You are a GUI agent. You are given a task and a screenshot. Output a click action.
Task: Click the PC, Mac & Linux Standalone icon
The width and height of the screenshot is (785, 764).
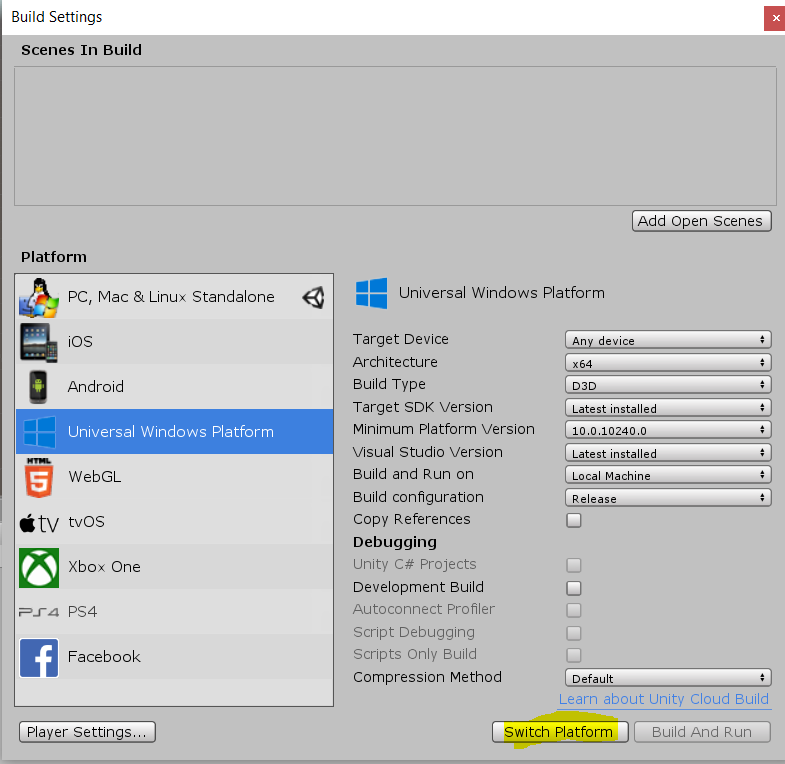(x=39, y=297)
